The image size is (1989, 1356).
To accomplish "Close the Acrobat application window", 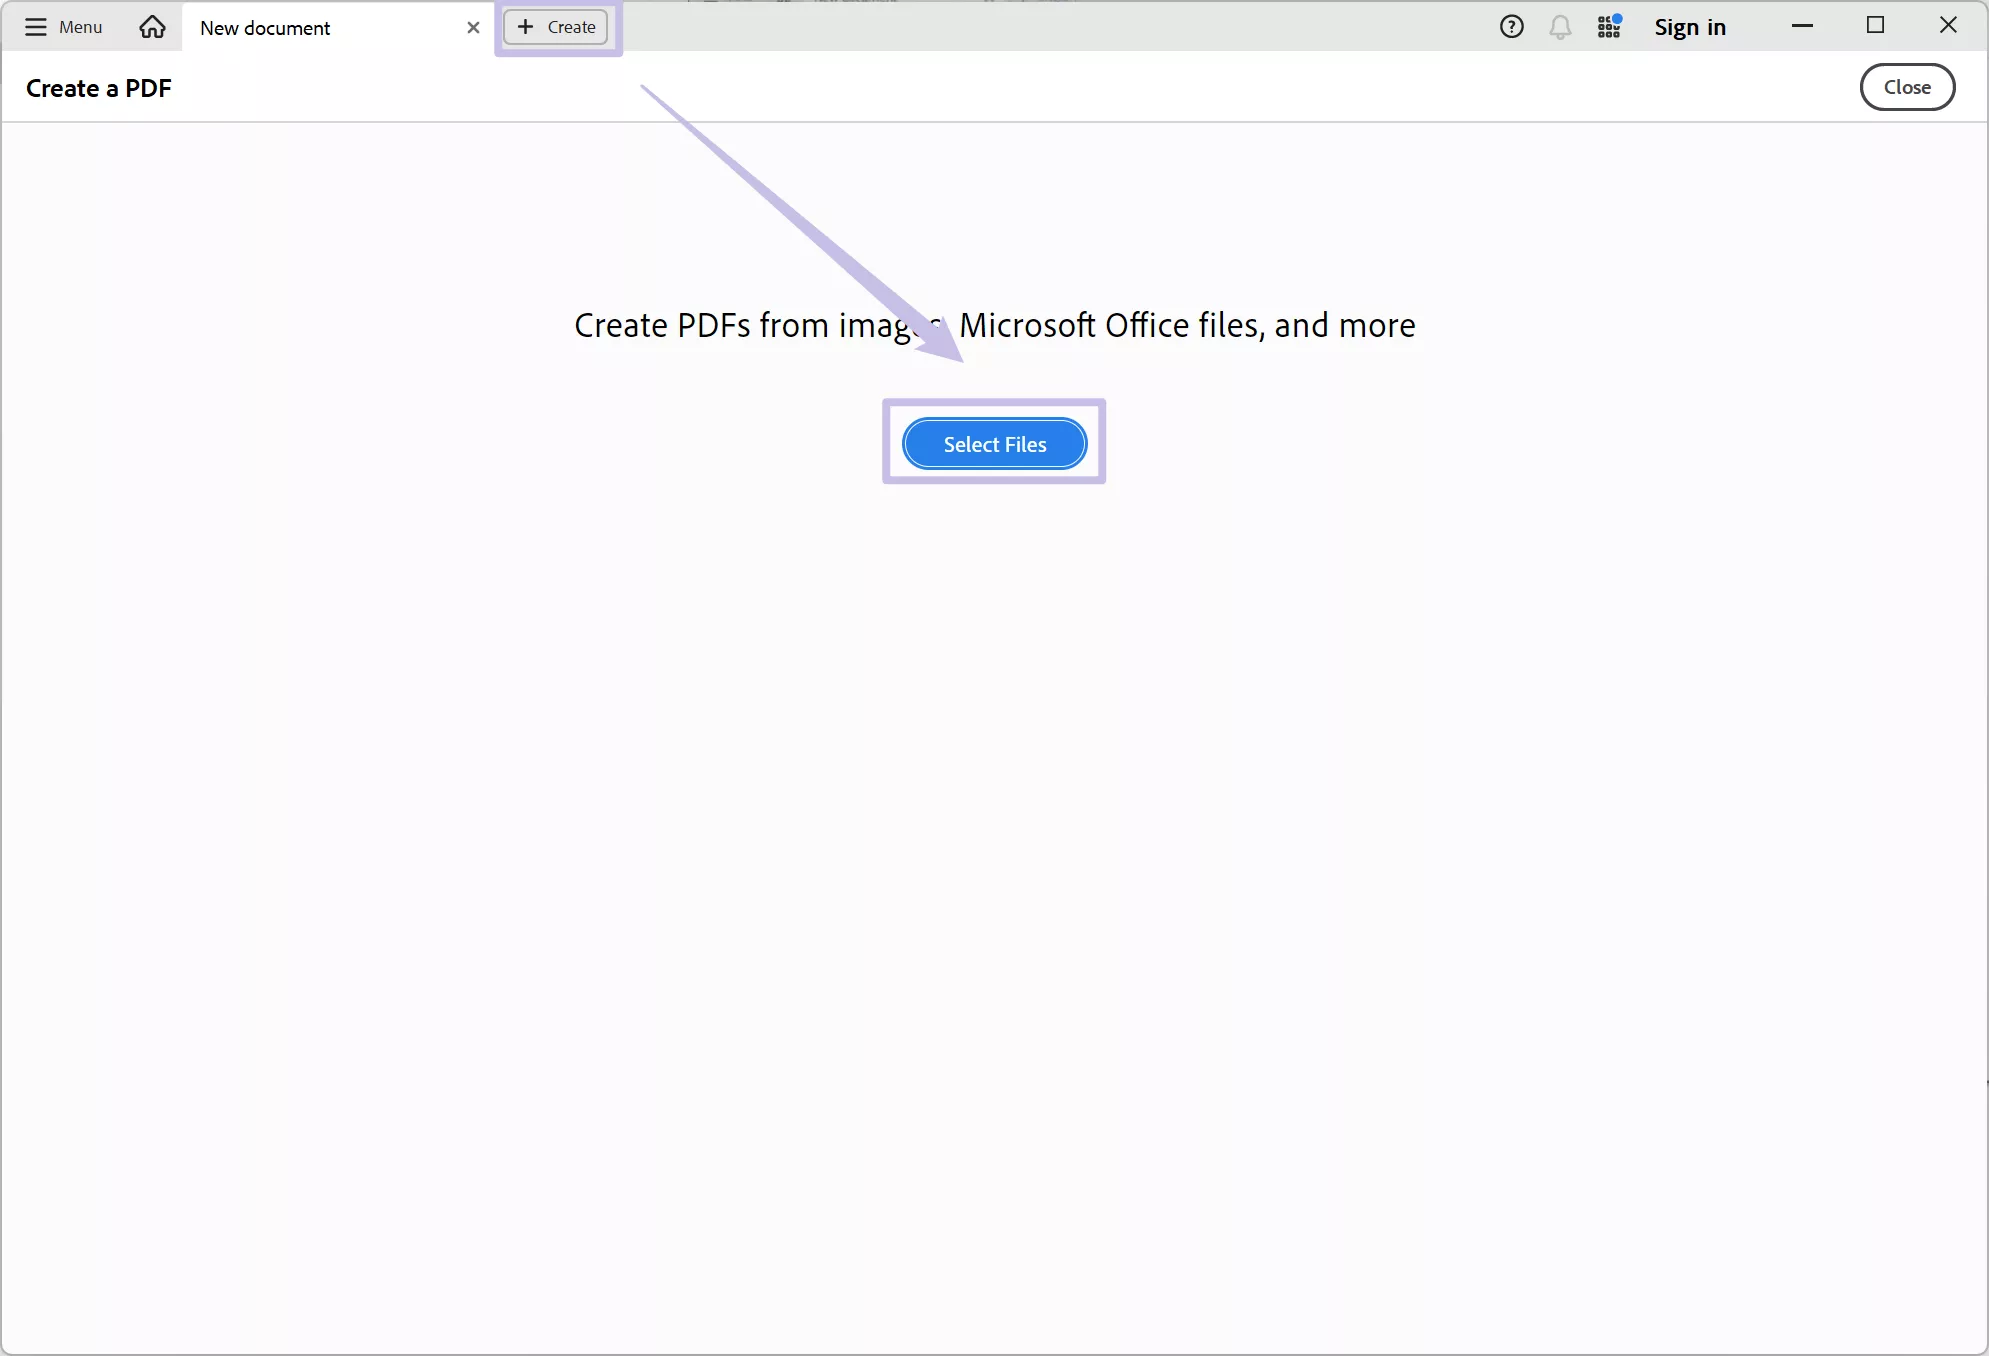I will pos(1948,25).
